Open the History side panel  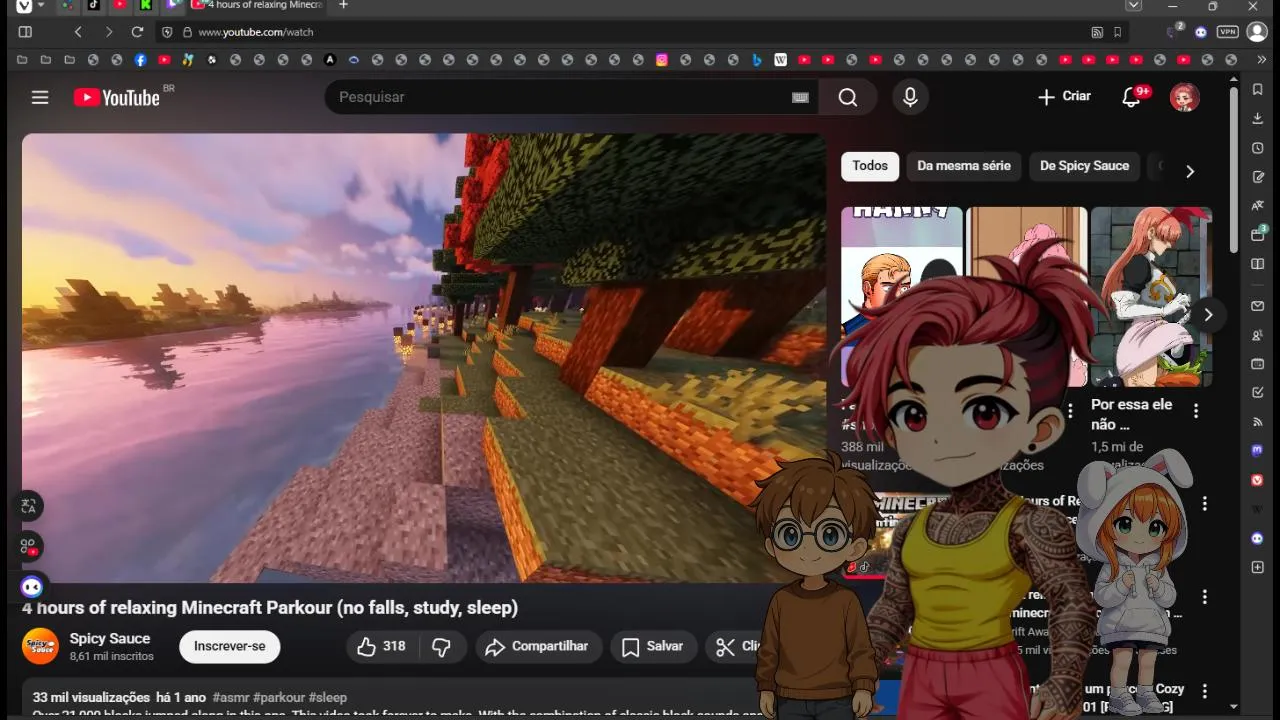point(1258,148)
